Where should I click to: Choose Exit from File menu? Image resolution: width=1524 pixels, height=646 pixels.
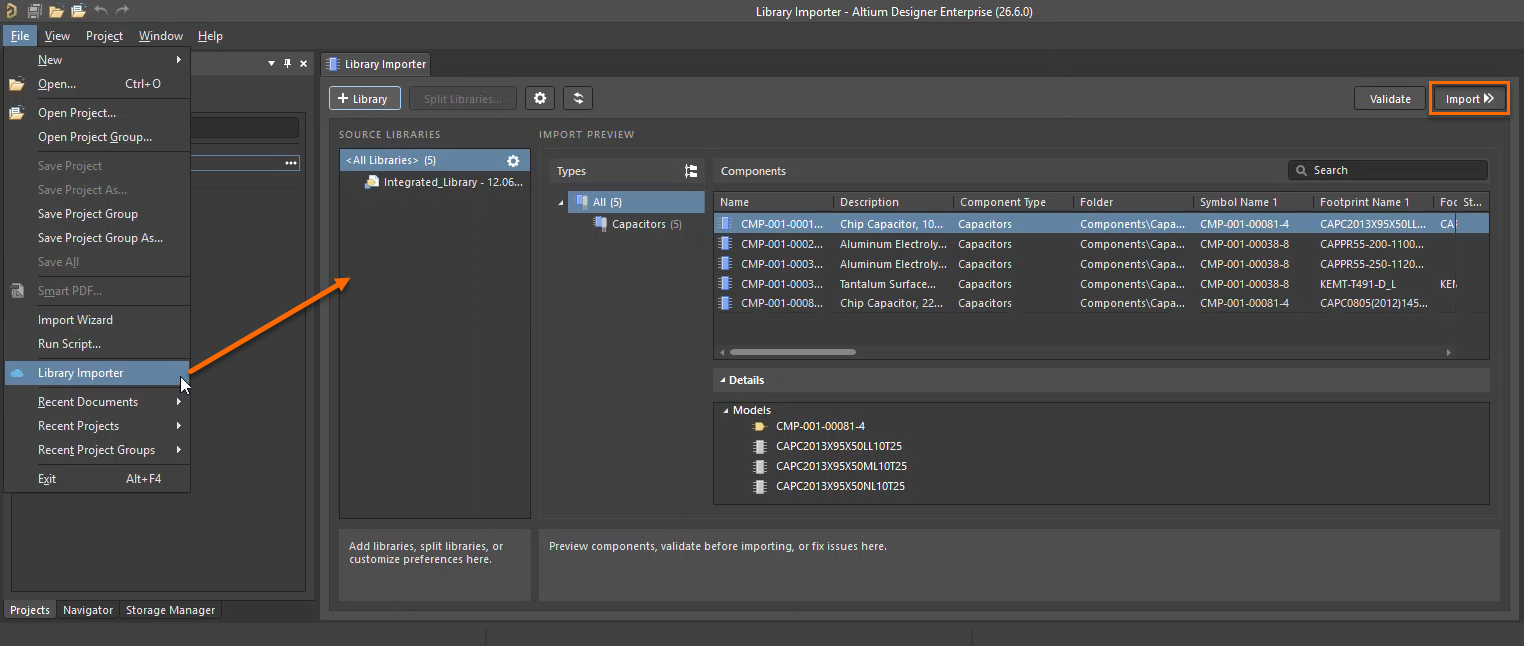coord(97,479)
